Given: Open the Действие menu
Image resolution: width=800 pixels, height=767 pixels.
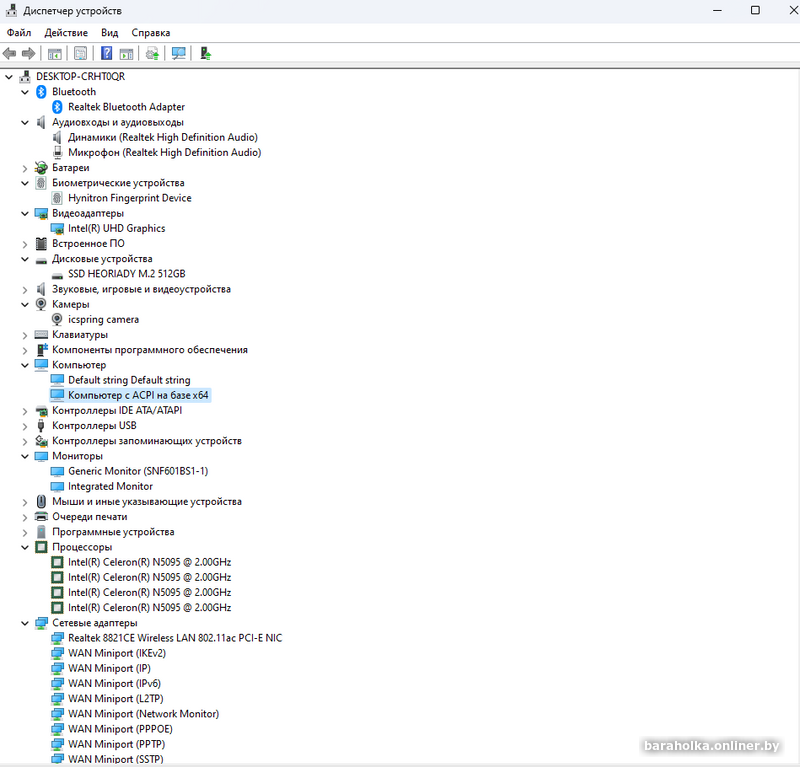Looking at the screenshot, I should click(66, 33).
